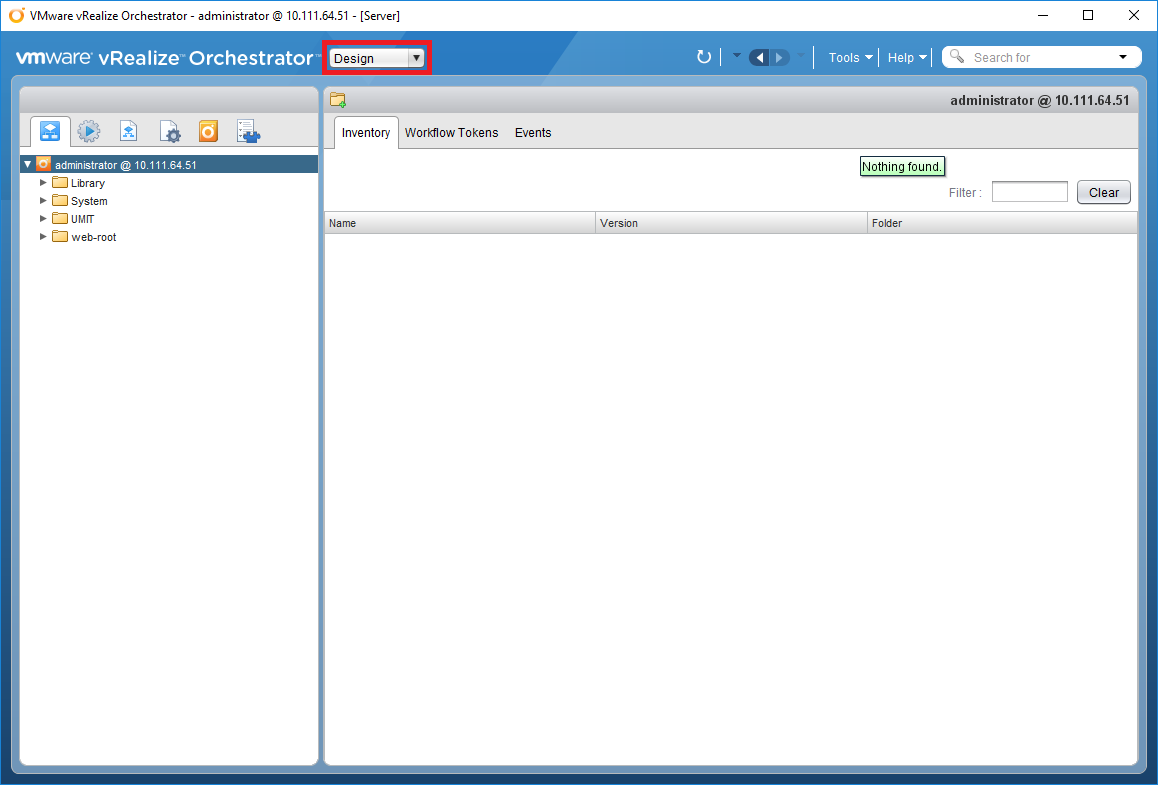Open the Tools menu
The image size is (1158, 785).
click(x=850, y=57)
